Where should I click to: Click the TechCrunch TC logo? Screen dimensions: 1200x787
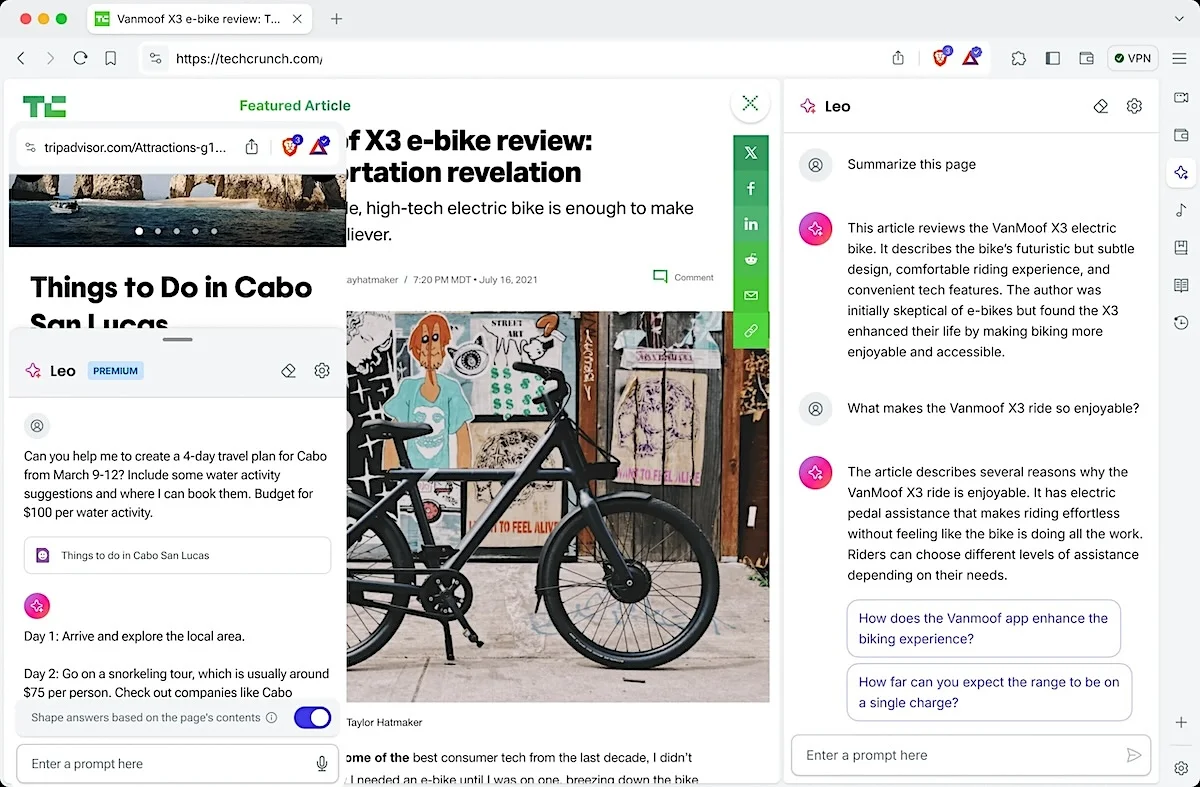click(x=44, y=106)
